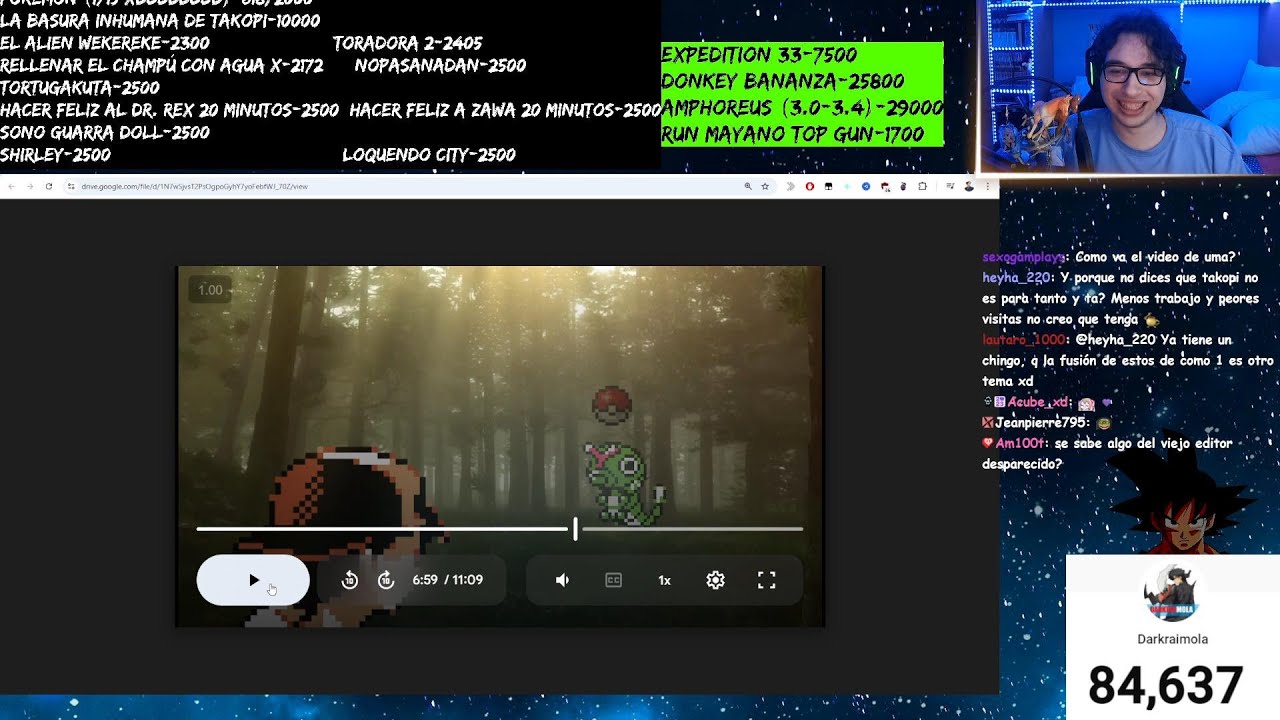Click the NOPASANADAN-2500 entry
This screenshot has height=720, width=1280.
(x=440, y=65)
